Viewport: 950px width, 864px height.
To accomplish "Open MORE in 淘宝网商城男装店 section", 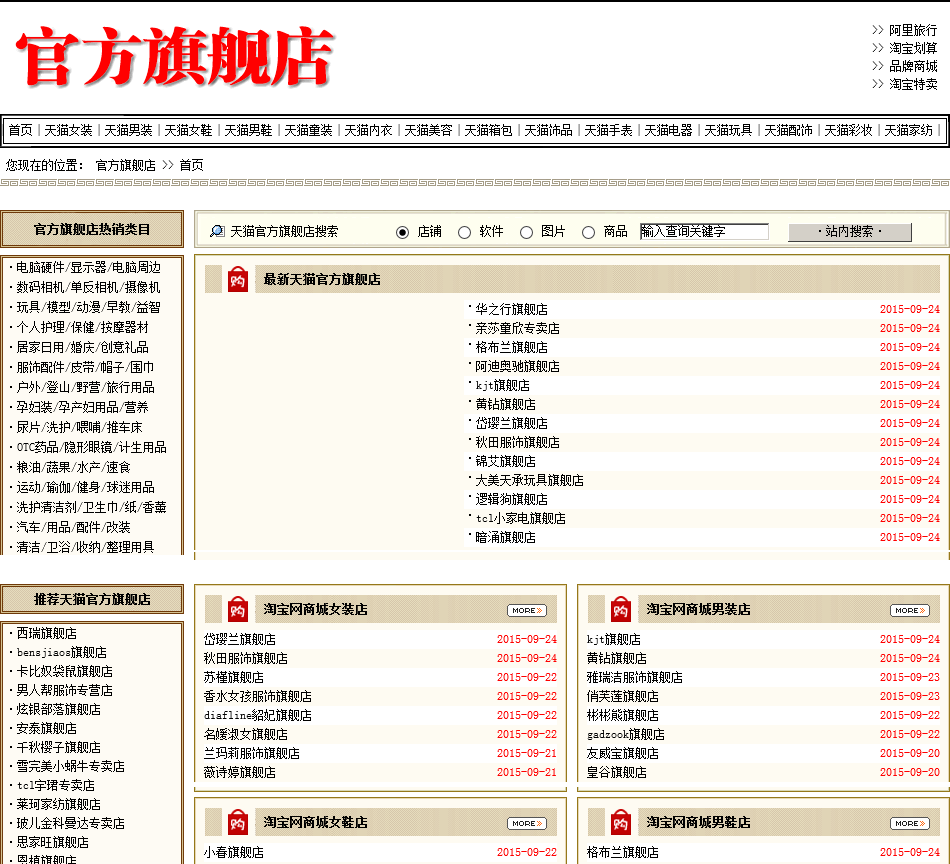I will click(910, 611).
